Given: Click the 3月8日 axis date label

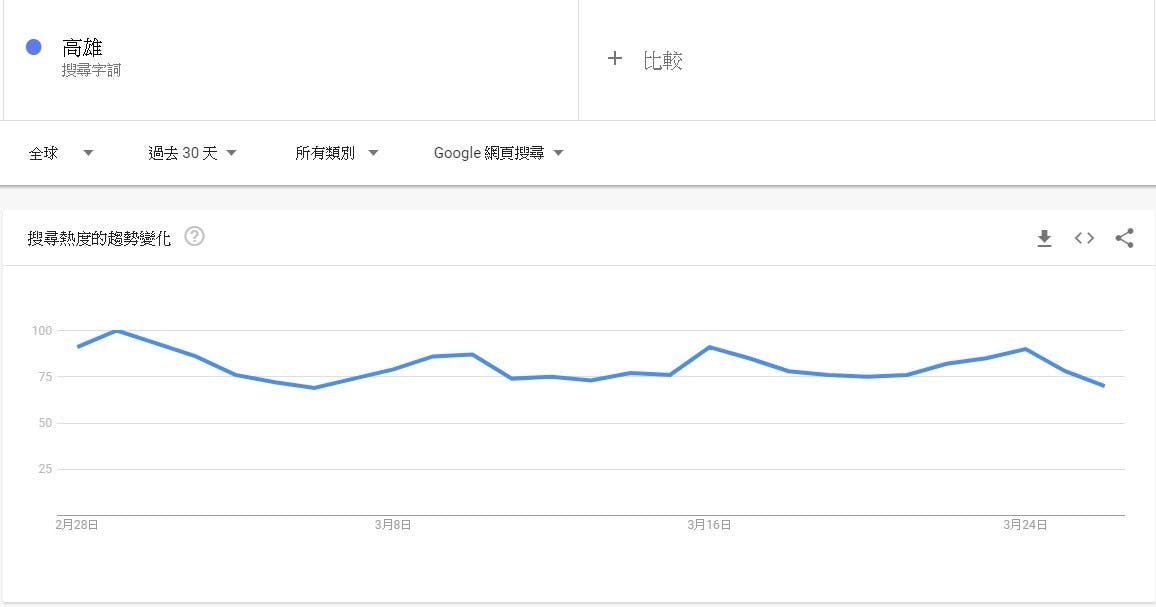Looking at the screenshot, I should click(393, 524).
